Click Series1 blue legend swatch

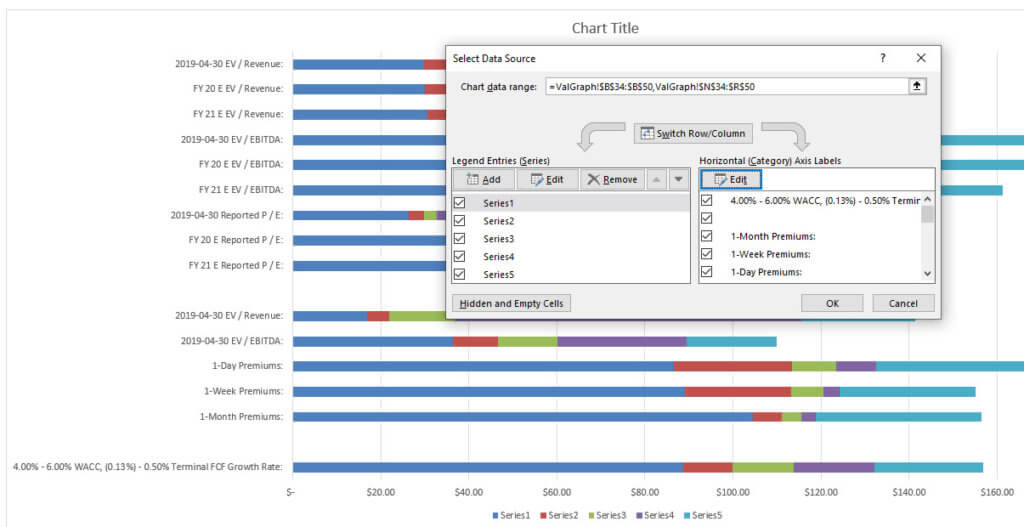pyautogui.click(x=495, y=516)
